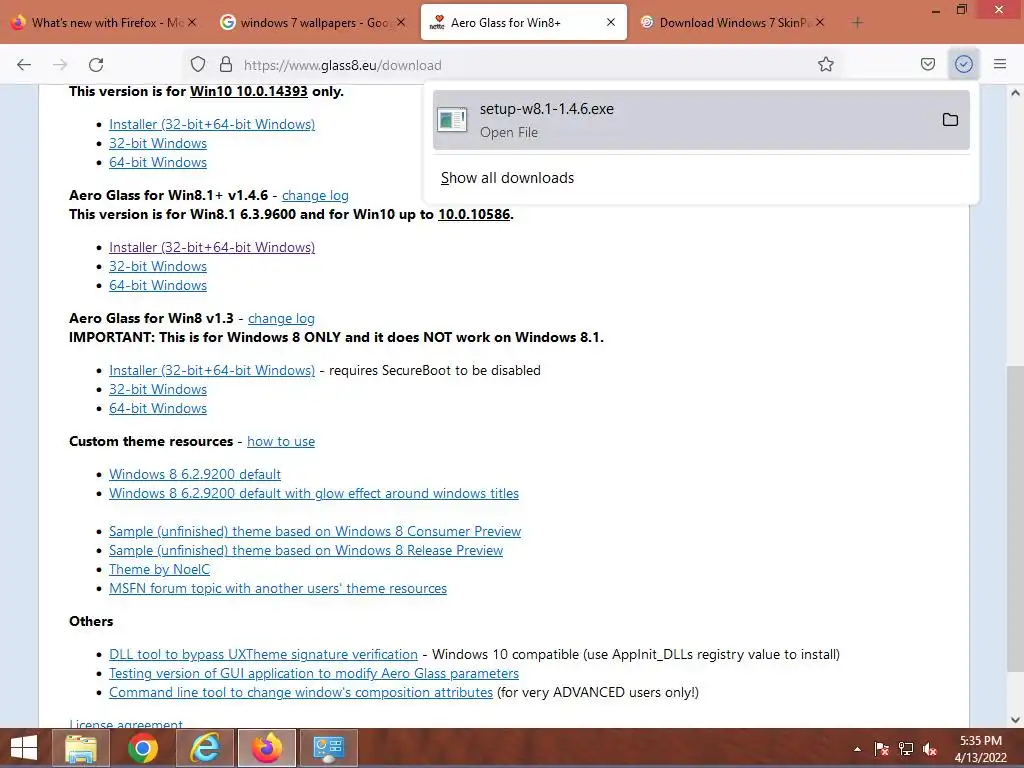The image size is (1024, 768).
Task: Show hidden system tray icons
Action: 857,750
